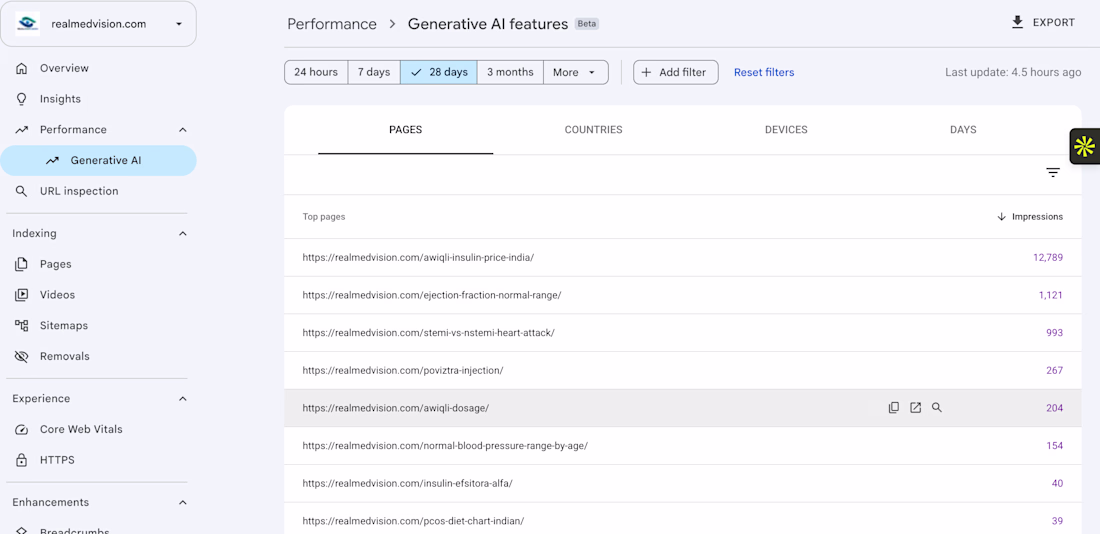Click the Impressions sort arrow
1100x534 pixels.
click(x=1001, y=217)
